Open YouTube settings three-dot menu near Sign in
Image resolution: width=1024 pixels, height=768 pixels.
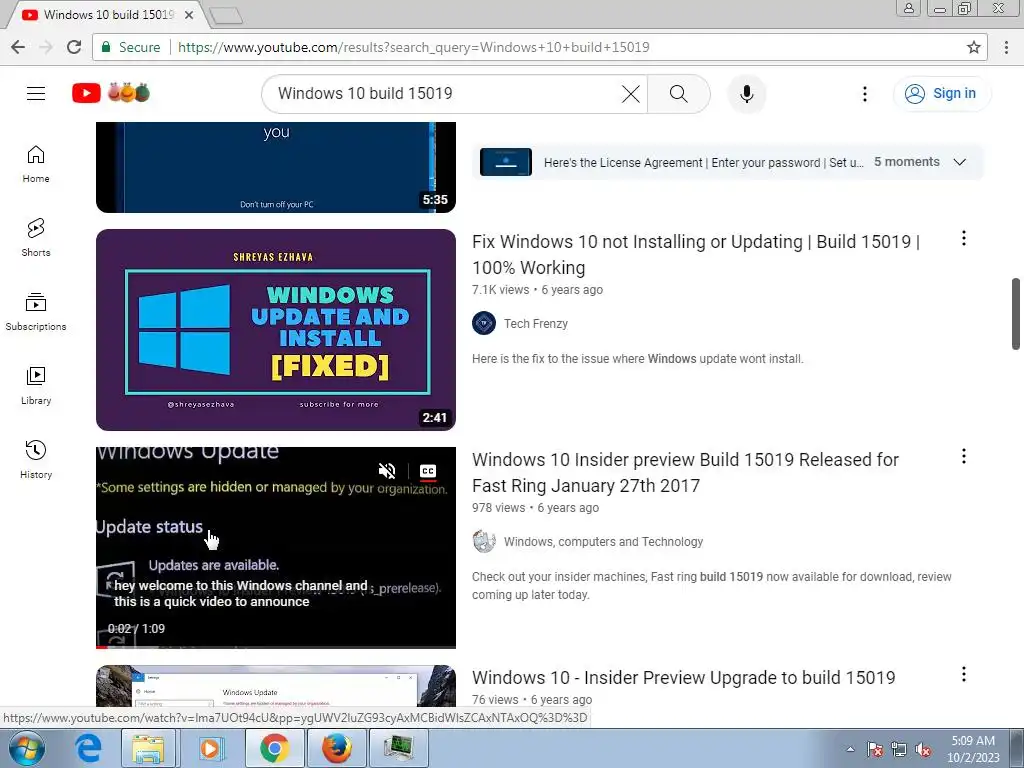(x=865, y=94)
